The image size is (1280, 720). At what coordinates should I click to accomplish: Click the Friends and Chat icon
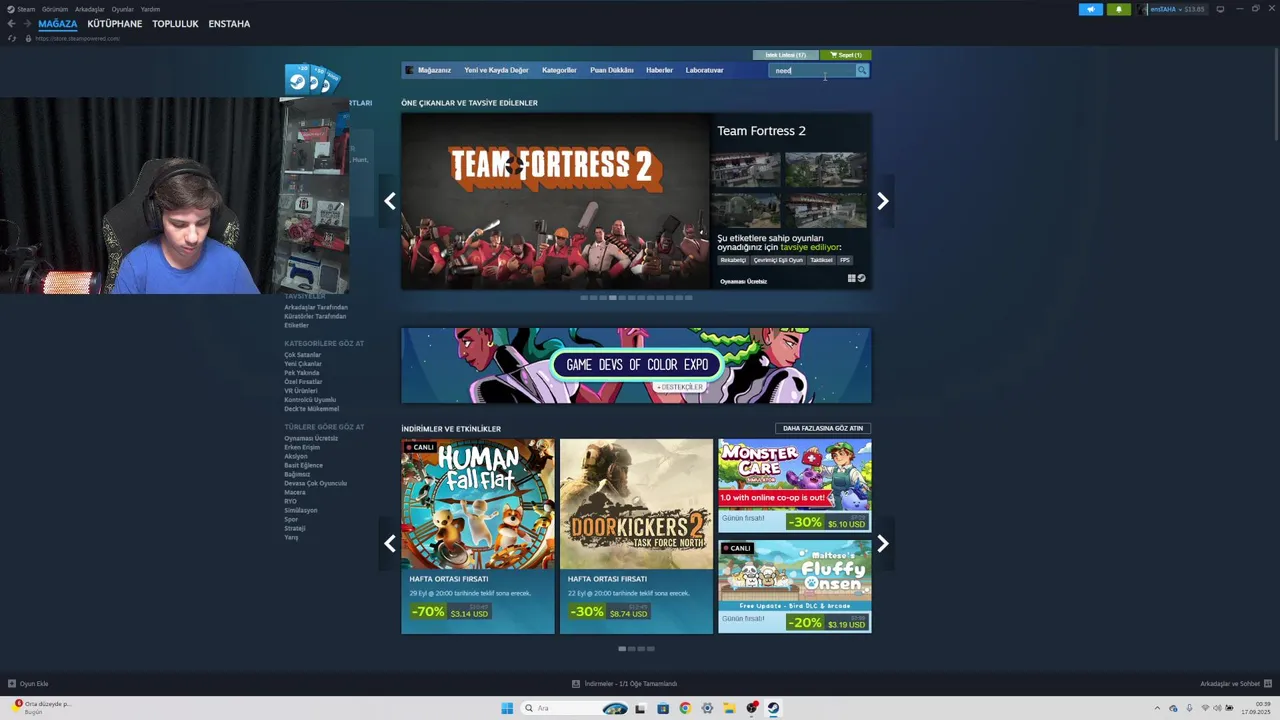(1268, 684)
